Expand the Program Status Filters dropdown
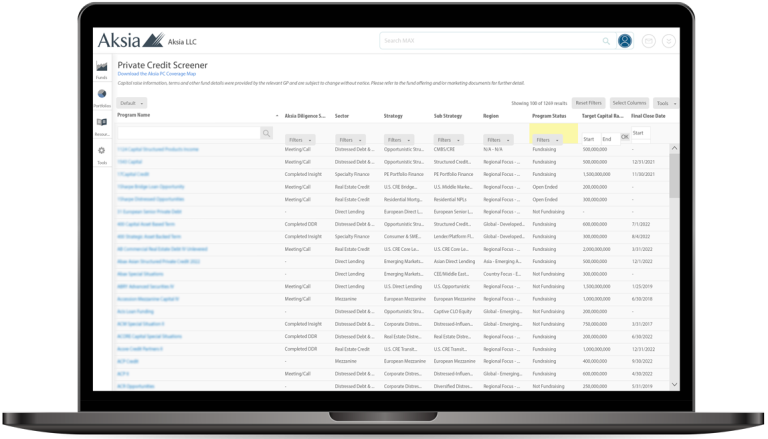 pos(546,139)
